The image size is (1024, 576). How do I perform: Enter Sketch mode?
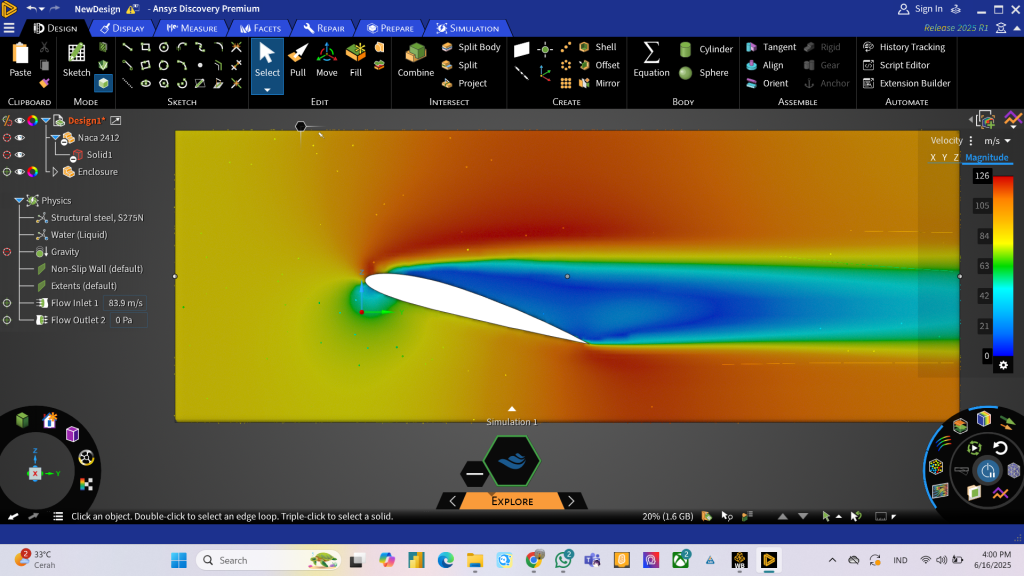pyautogui.click(x=77, y=58)
